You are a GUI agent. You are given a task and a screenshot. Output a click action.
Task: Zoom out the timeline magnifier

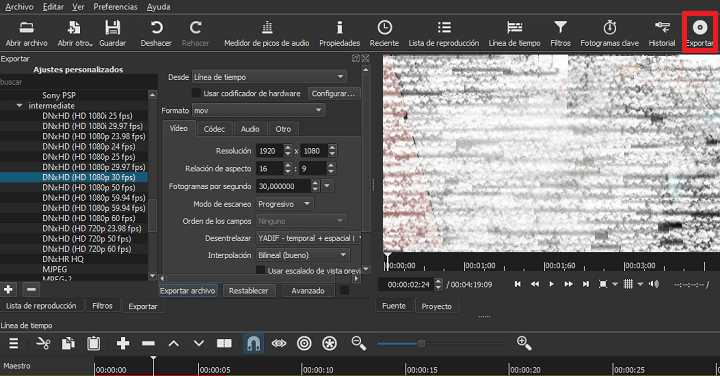(359, 343)
